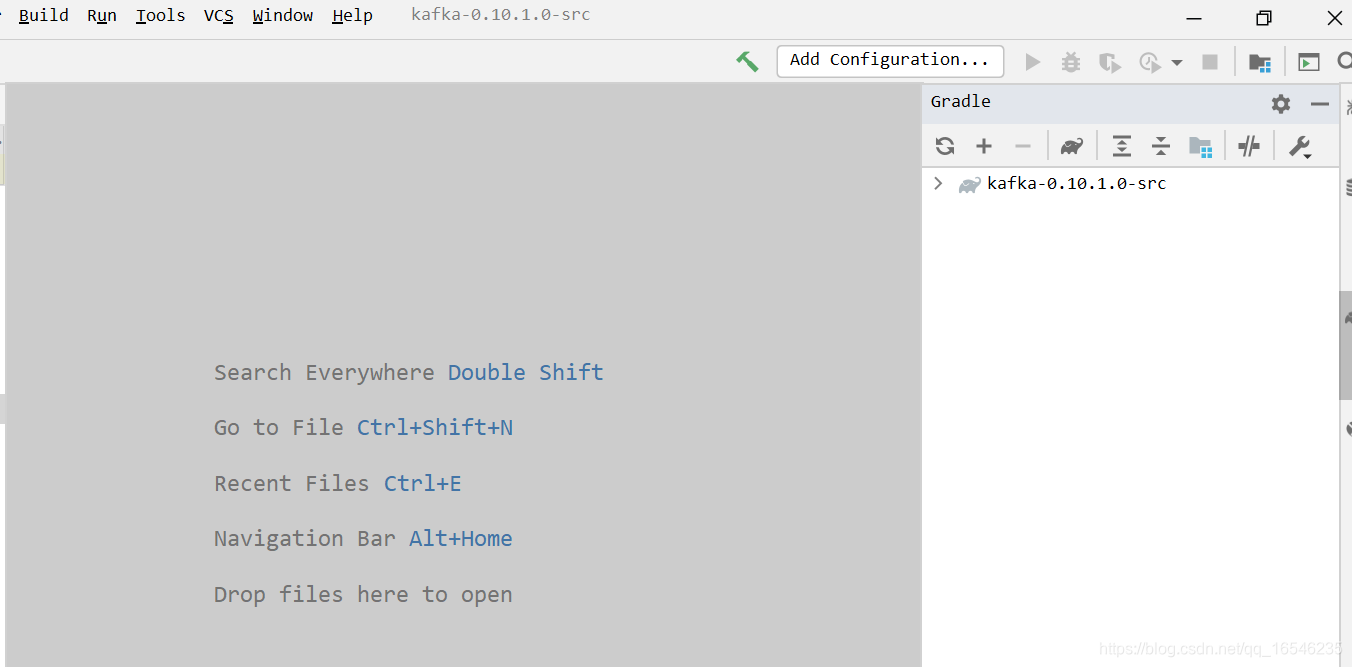
Task: Expand the kafka-0.10.1.0-src Gradle node
Action: (x=938, y=183)
